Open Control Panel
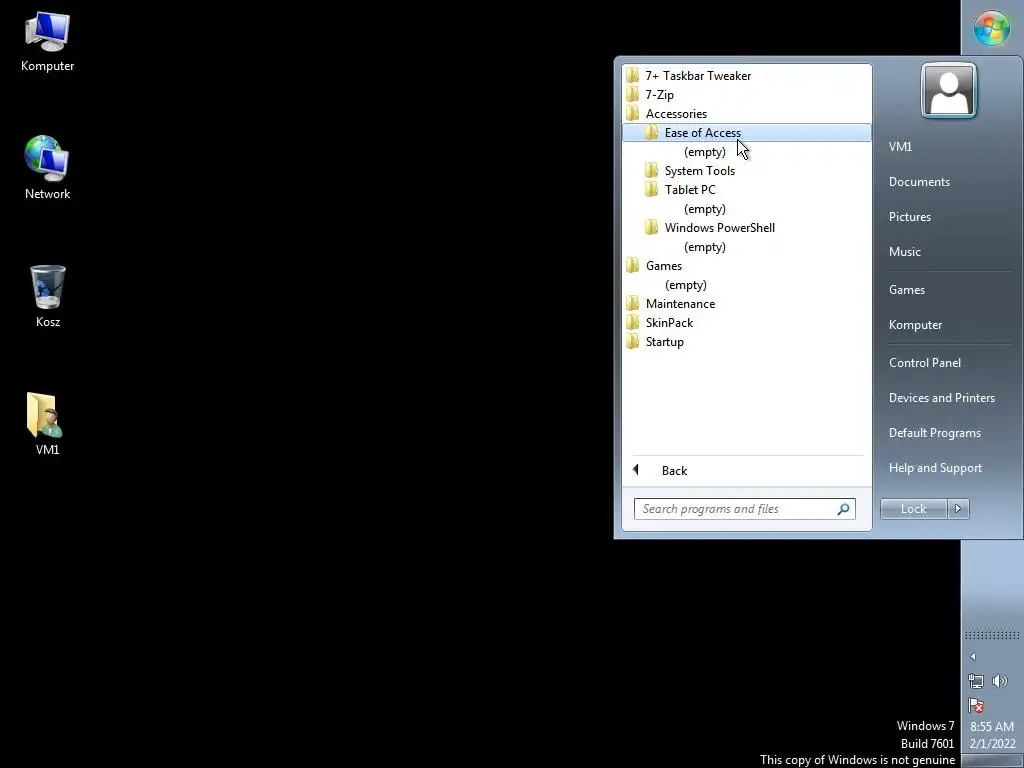Screen dimensions: 1024x768 pyautogui.click(x=924, y=362)
